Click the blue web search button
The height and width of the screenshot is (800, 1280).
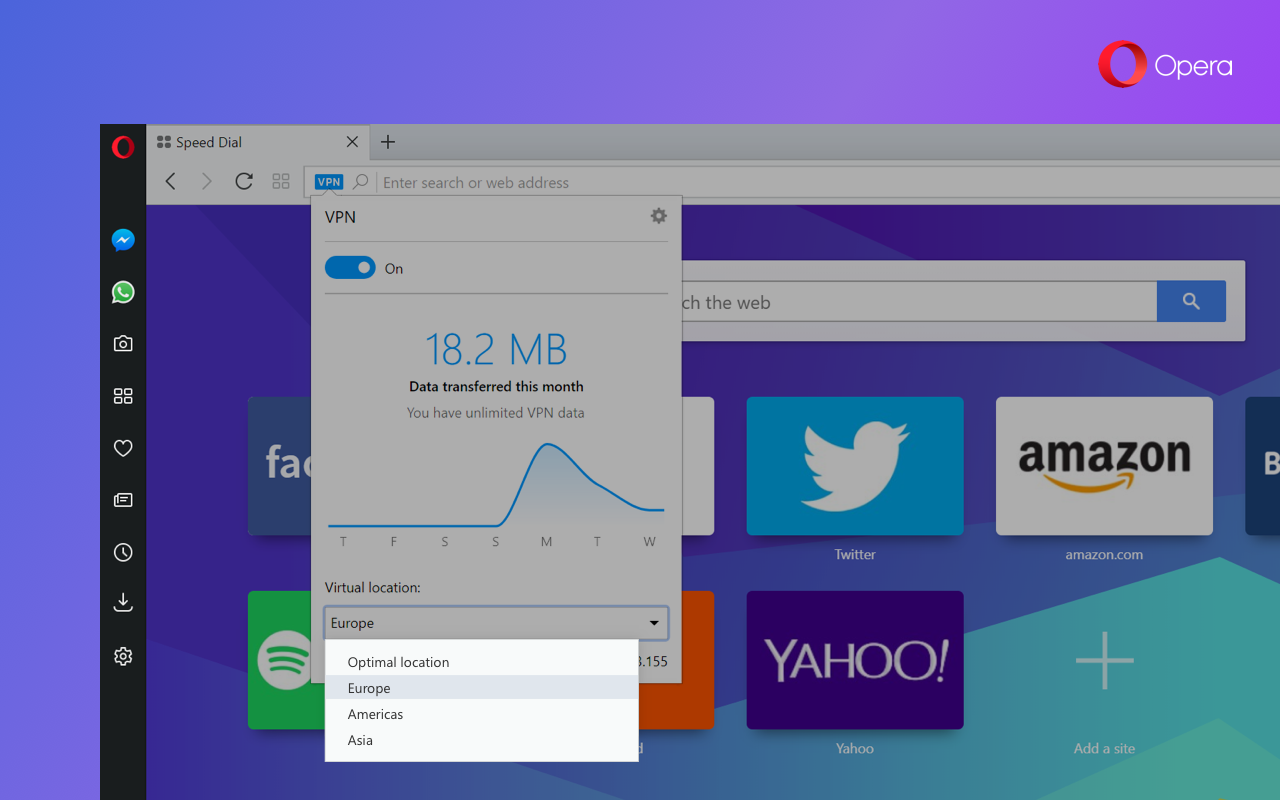click(x=1190, y=301)
